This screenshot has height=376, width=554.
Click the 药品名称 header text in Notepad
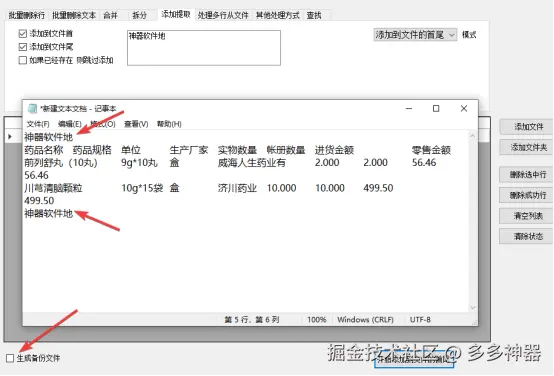click(43, 150)
